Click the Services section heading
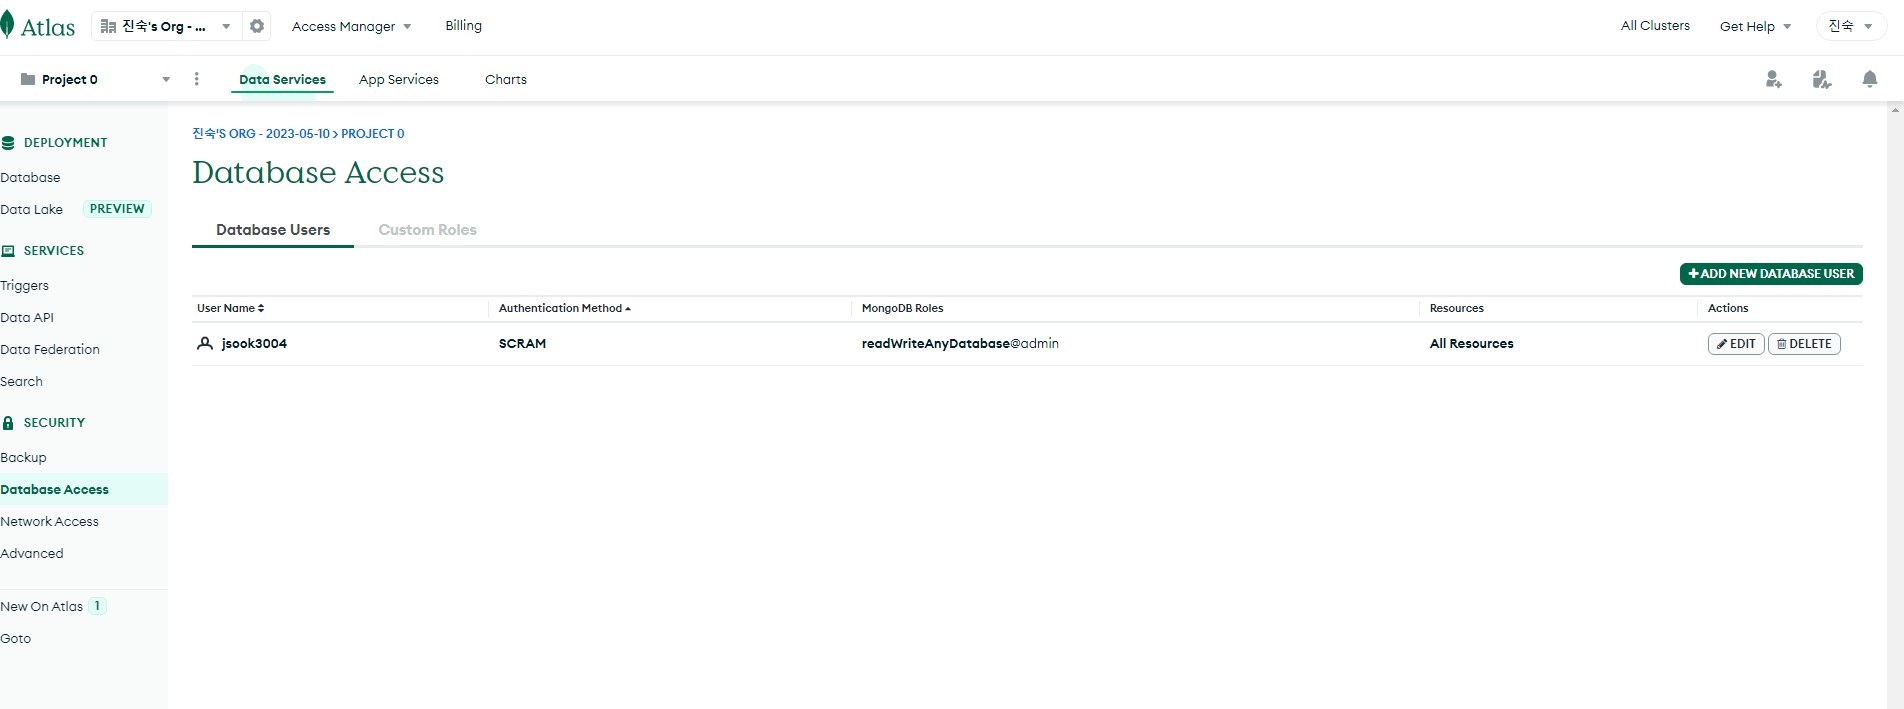The image size is (1904, 709). (54, 251)
